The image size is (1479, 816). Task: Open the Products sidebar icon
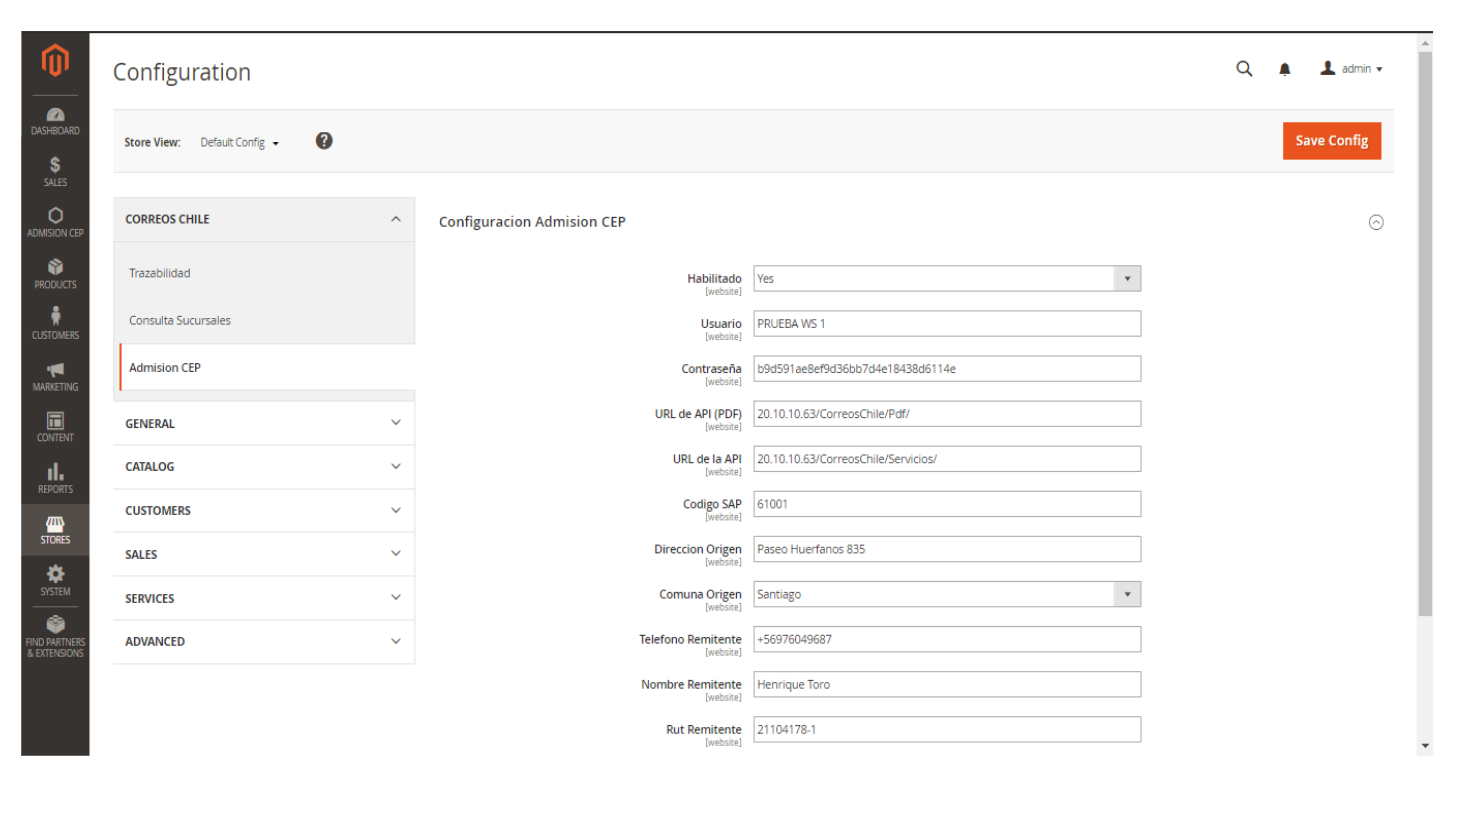pyautogui.click(x=55, y=274)
